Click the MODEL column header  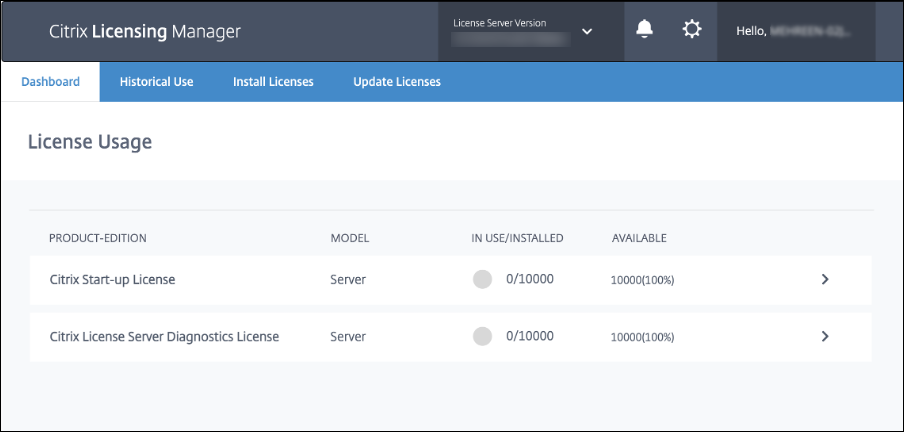pos(350,238)
